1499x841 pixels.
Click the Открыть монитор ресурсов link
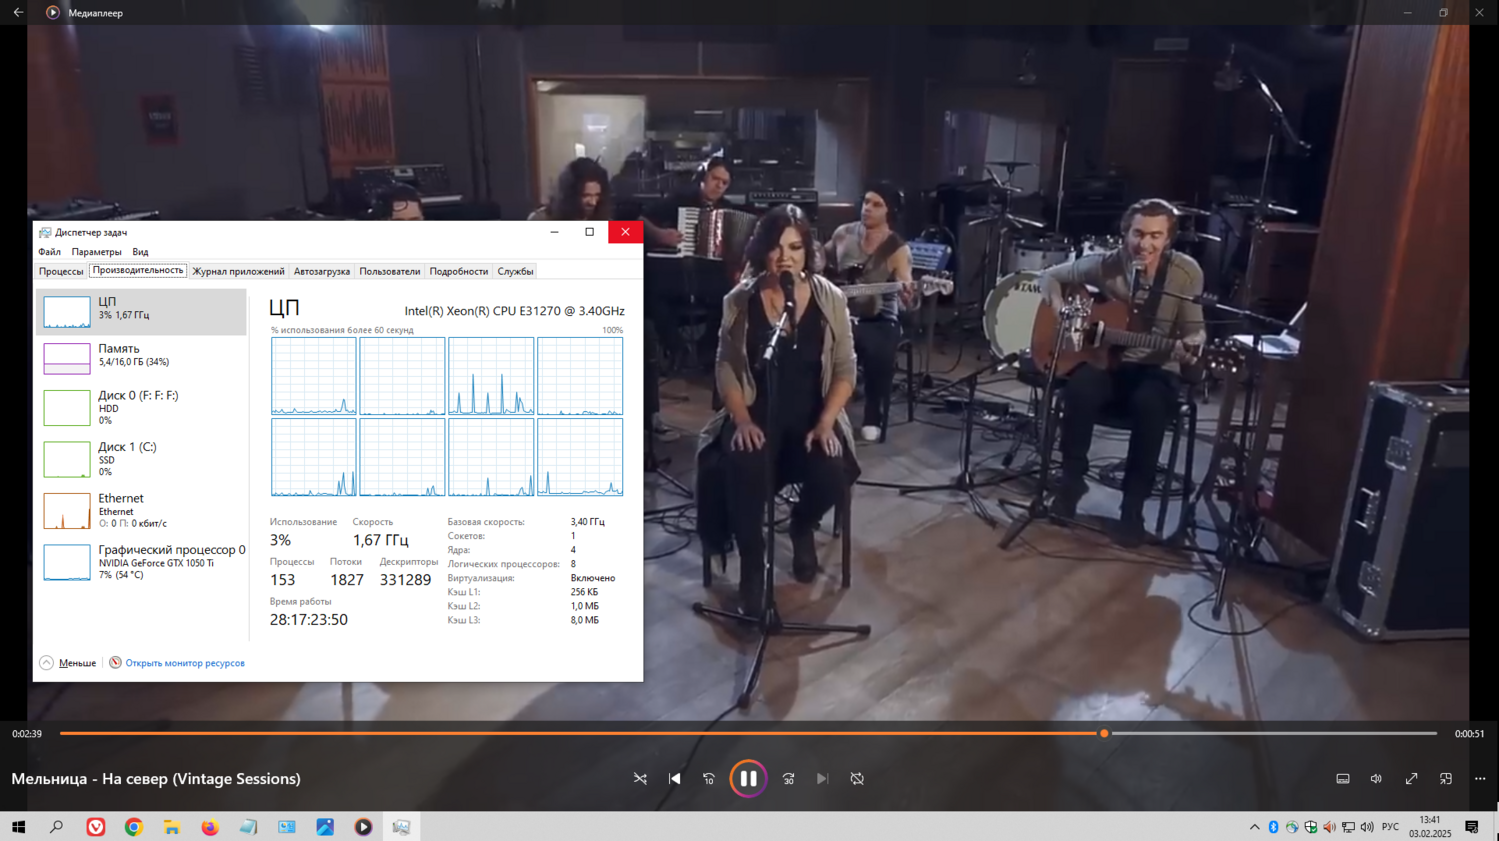184,663
